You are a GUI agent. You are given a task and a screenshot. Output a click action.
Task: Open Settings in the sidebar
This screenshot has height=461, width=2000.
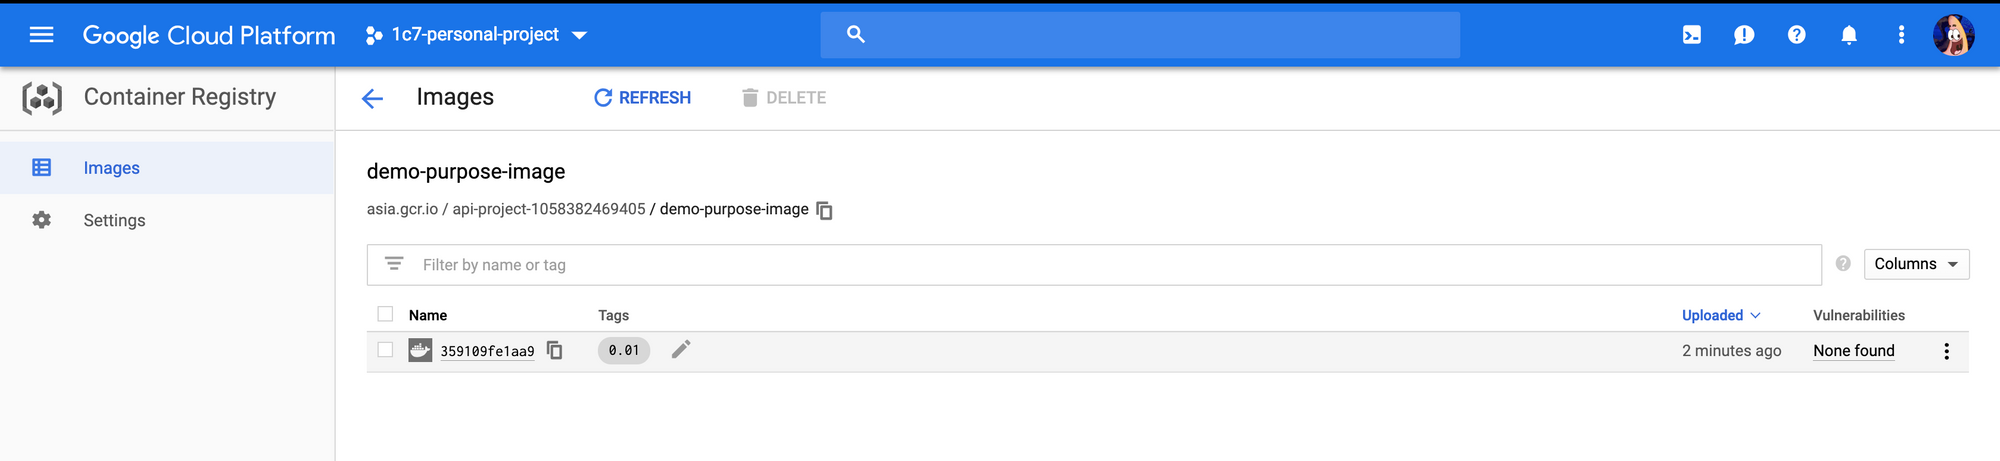click(x=114, y=220)
